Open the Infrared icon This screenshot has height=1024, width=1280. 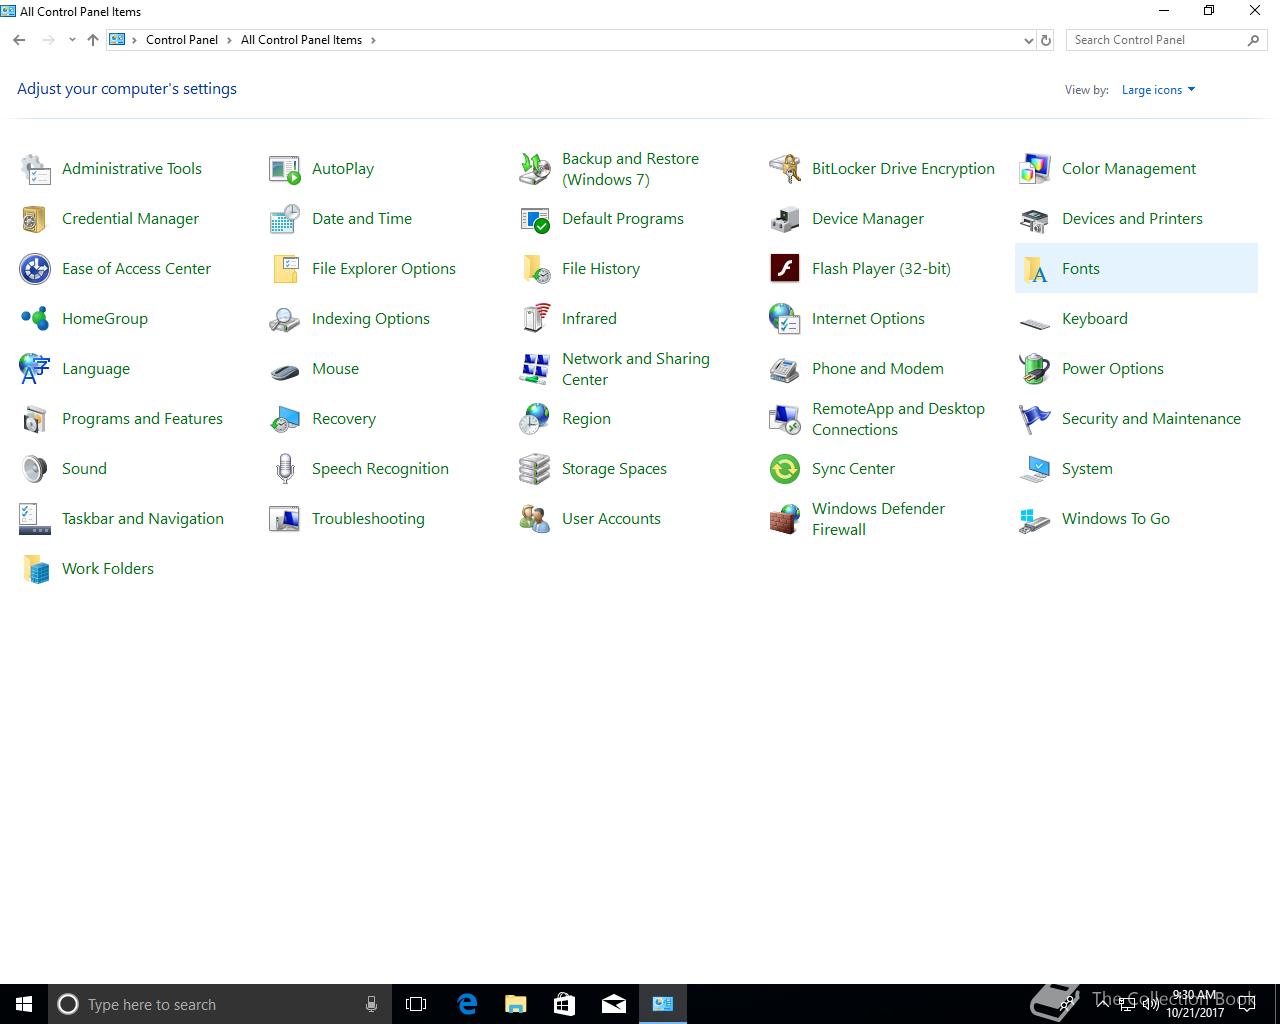click(535, 319)
